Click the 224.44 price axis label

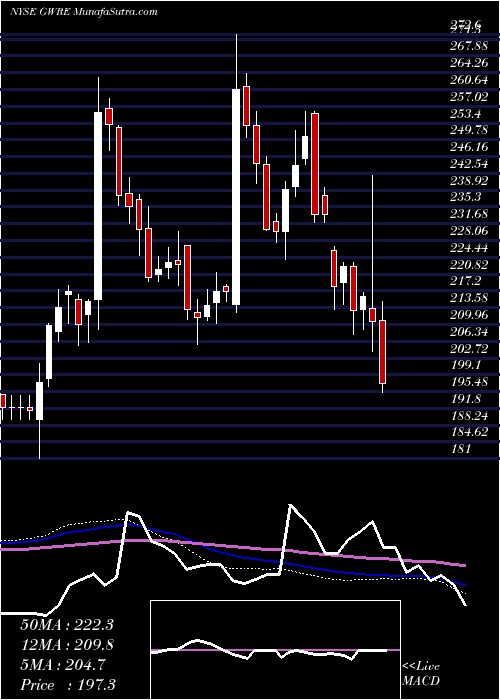(471, 248)
